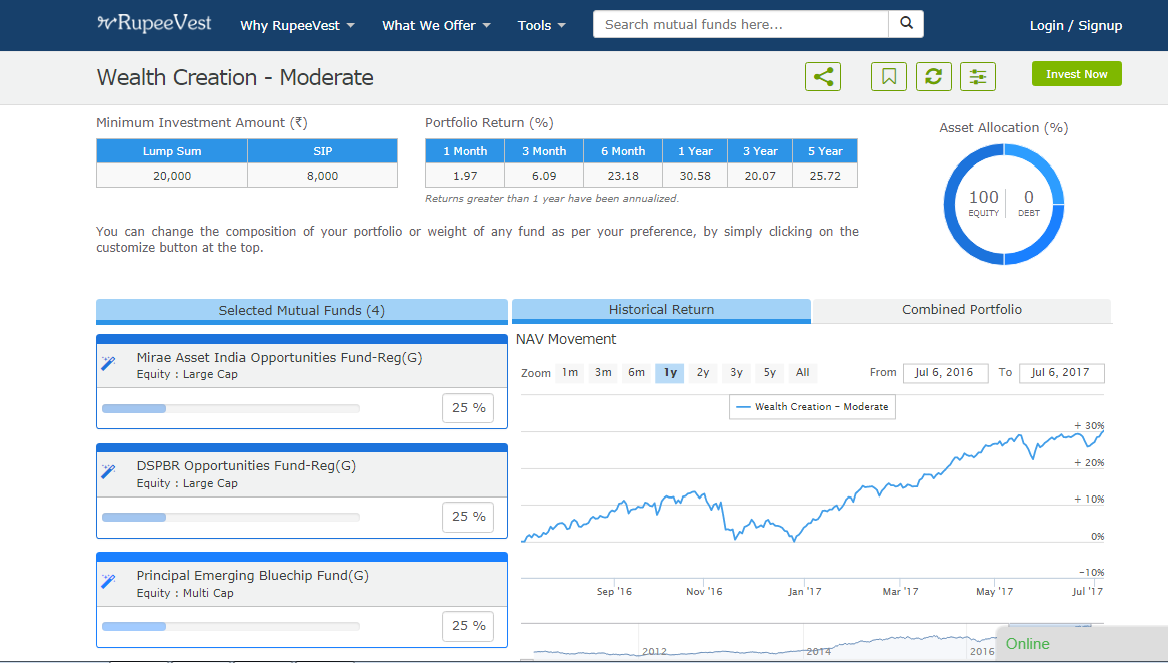
Task: Click the 20,000 lump sum amount
Action: pyautogui.click(x=172, y=176)
